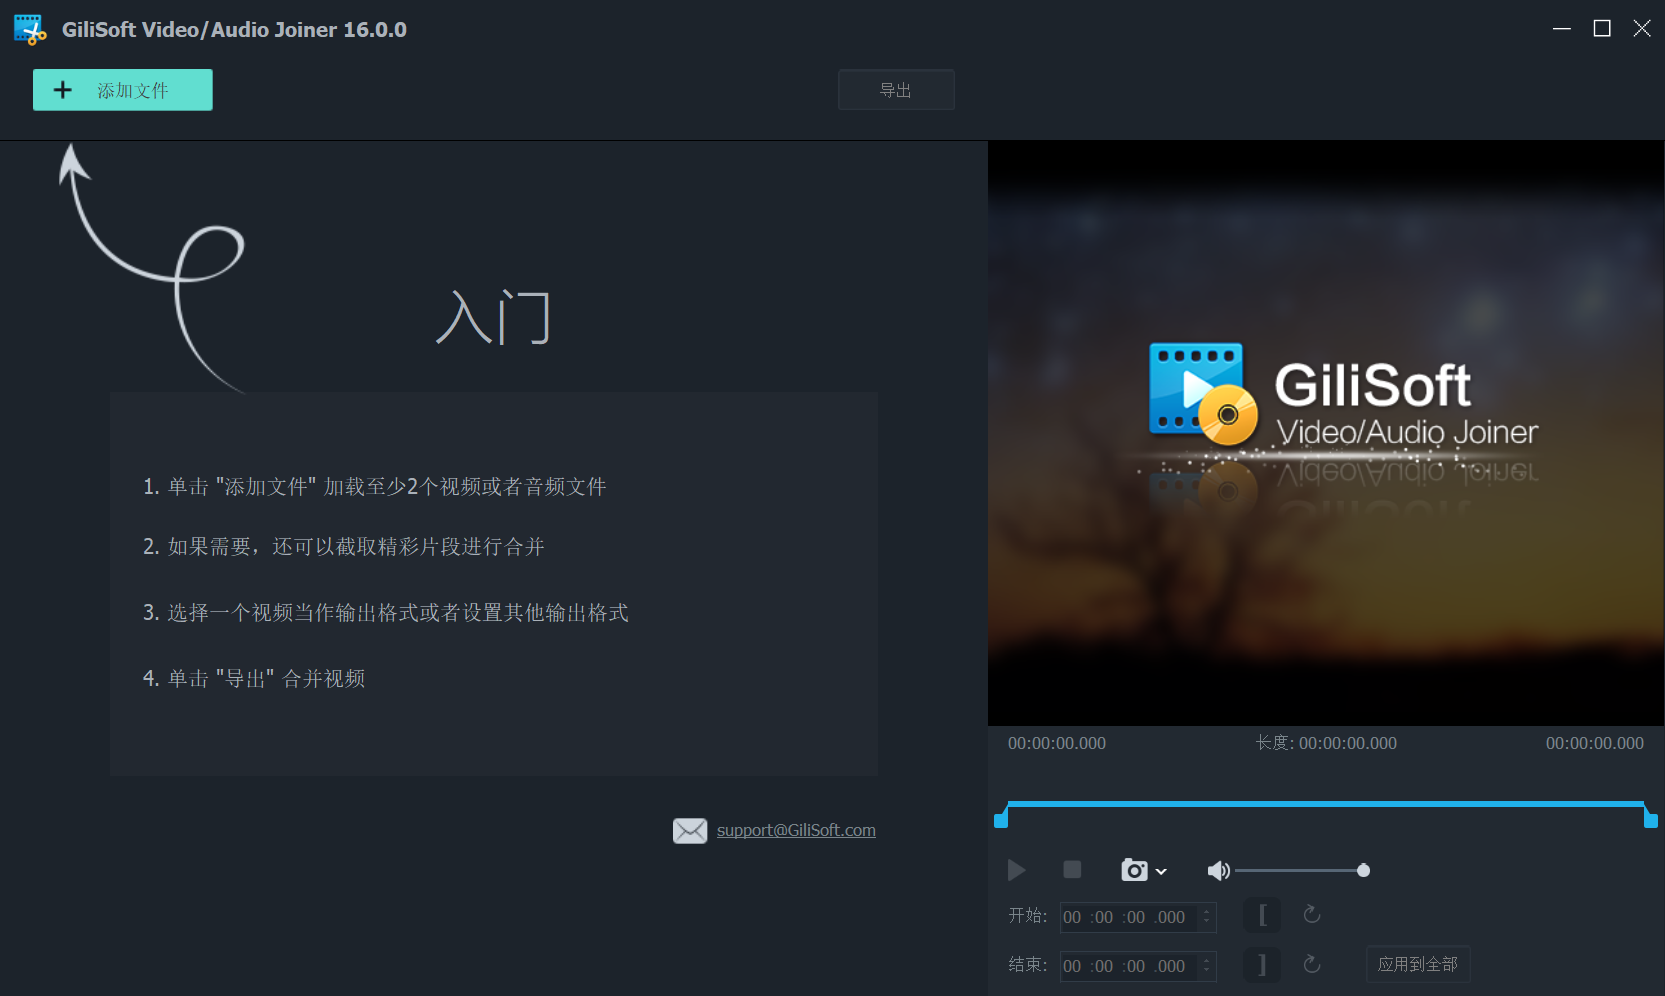Expand the snapshot options dropdown arrow
The image size is (1665, 996).
pos(1161,872)
